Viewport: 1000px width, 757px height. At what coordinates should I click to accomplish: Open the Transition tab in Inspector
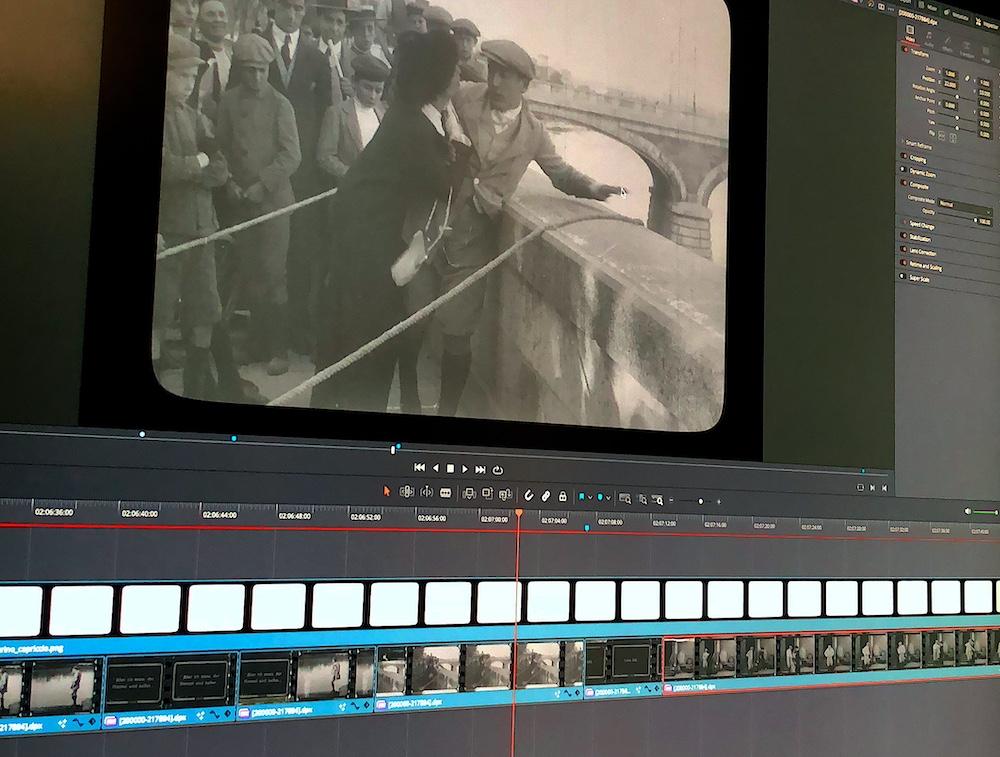[x=967, y=50]
